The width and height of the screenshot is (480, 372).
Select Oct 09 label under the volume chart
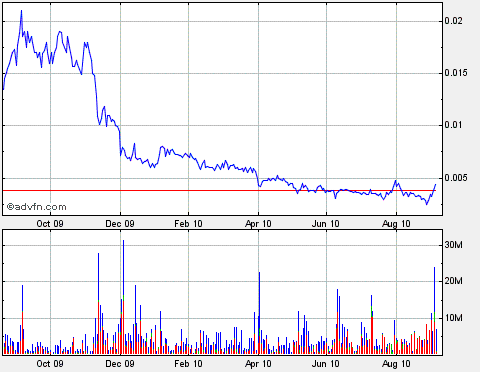50,363
